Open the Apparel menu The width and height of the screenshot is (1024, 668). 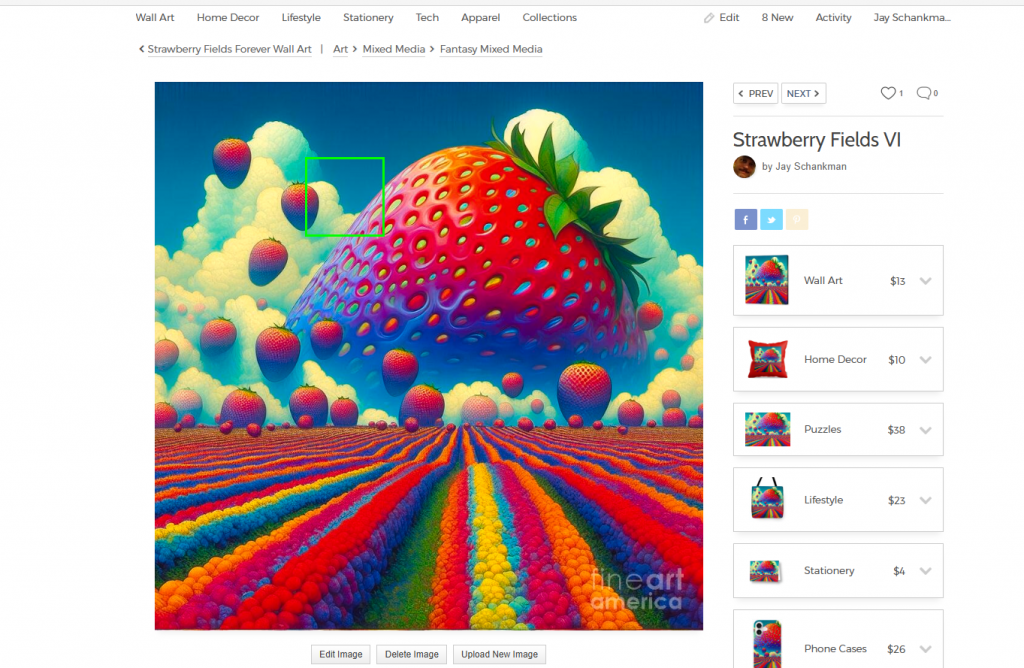coord(480,18)
